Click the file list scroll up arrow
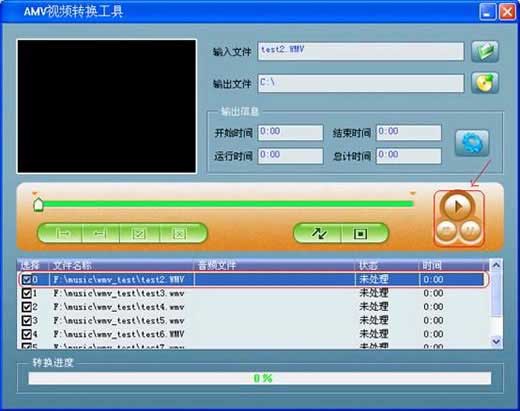The height and width of the screenshot is (411, 520). [496, 265]
